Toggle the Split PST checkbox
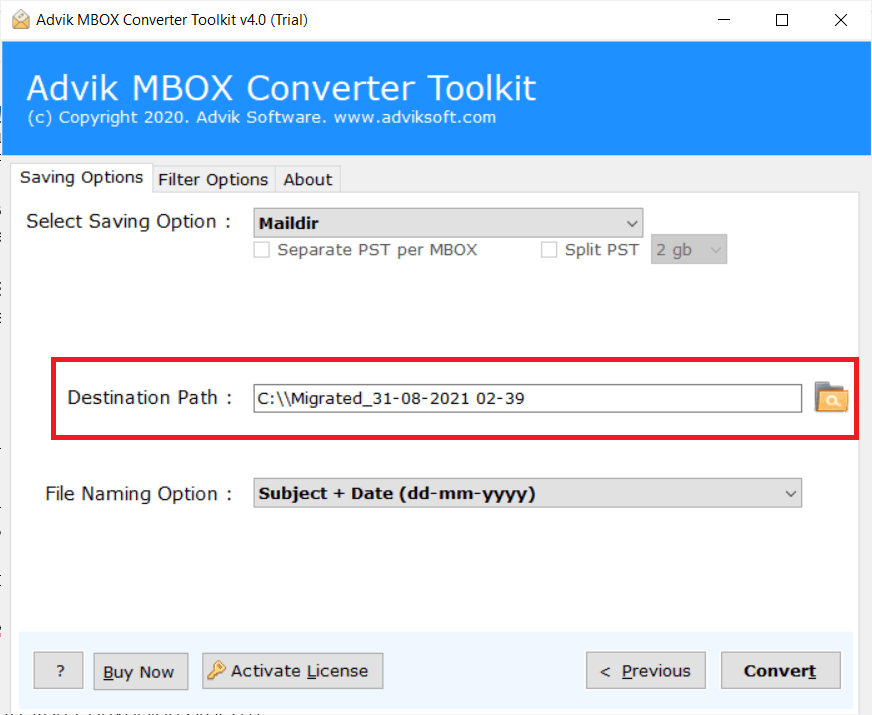 [549, 250]
